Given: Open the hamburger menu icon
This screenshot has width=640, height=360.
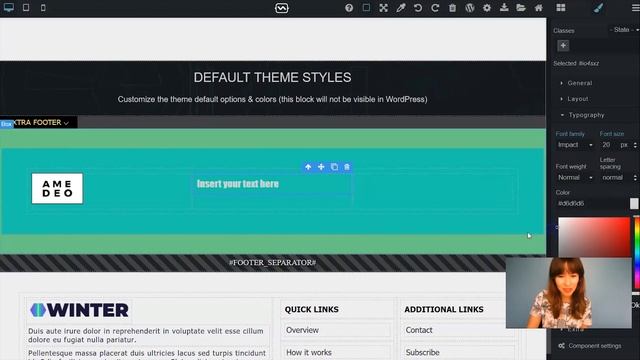Looking at the screenshot, I should [636, 8].
